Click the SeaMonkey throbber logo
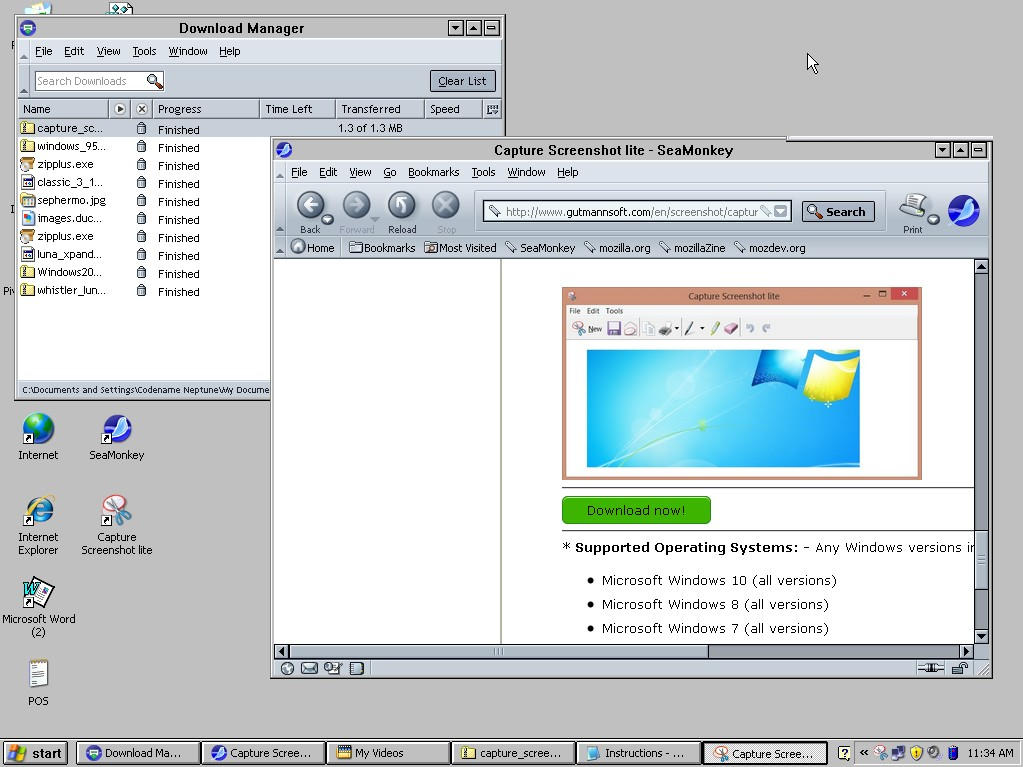Screen dimensions: 1023x767 (961, 210)
